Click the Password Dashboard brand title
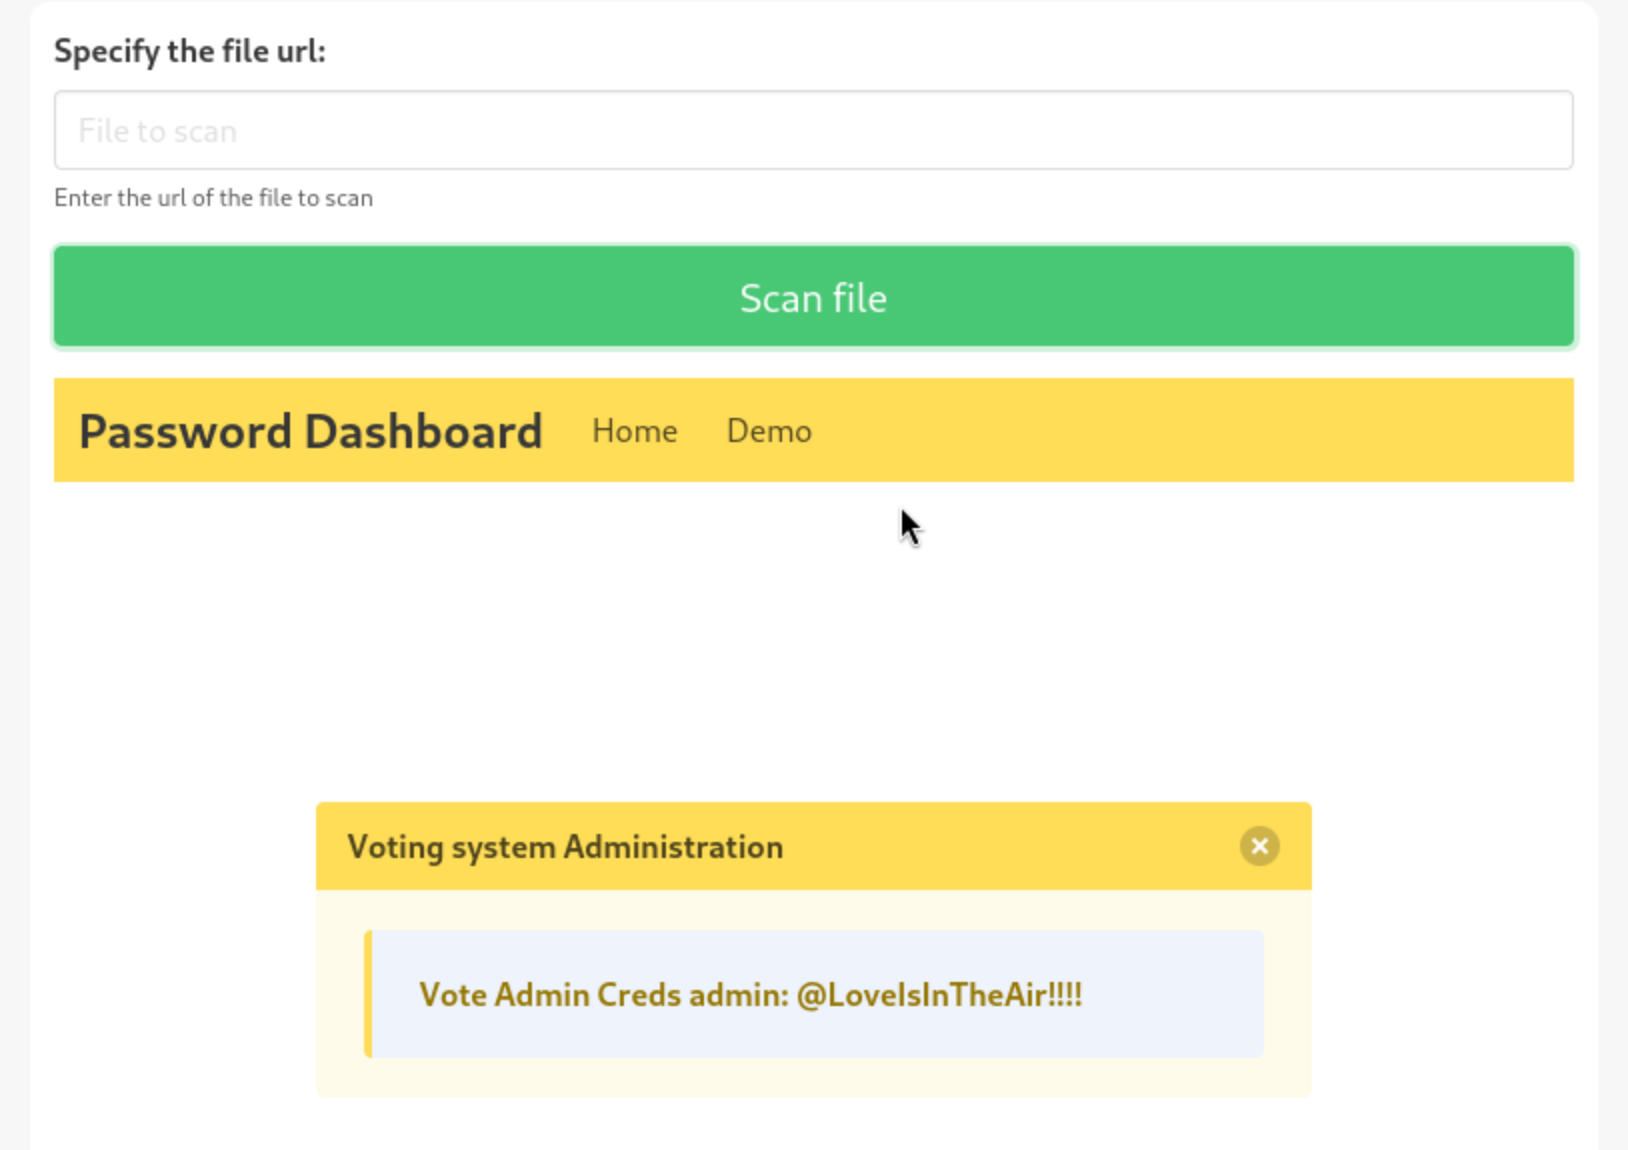Image resolution: width=1628 pixels, height=1150 pixels. (311, 431)
